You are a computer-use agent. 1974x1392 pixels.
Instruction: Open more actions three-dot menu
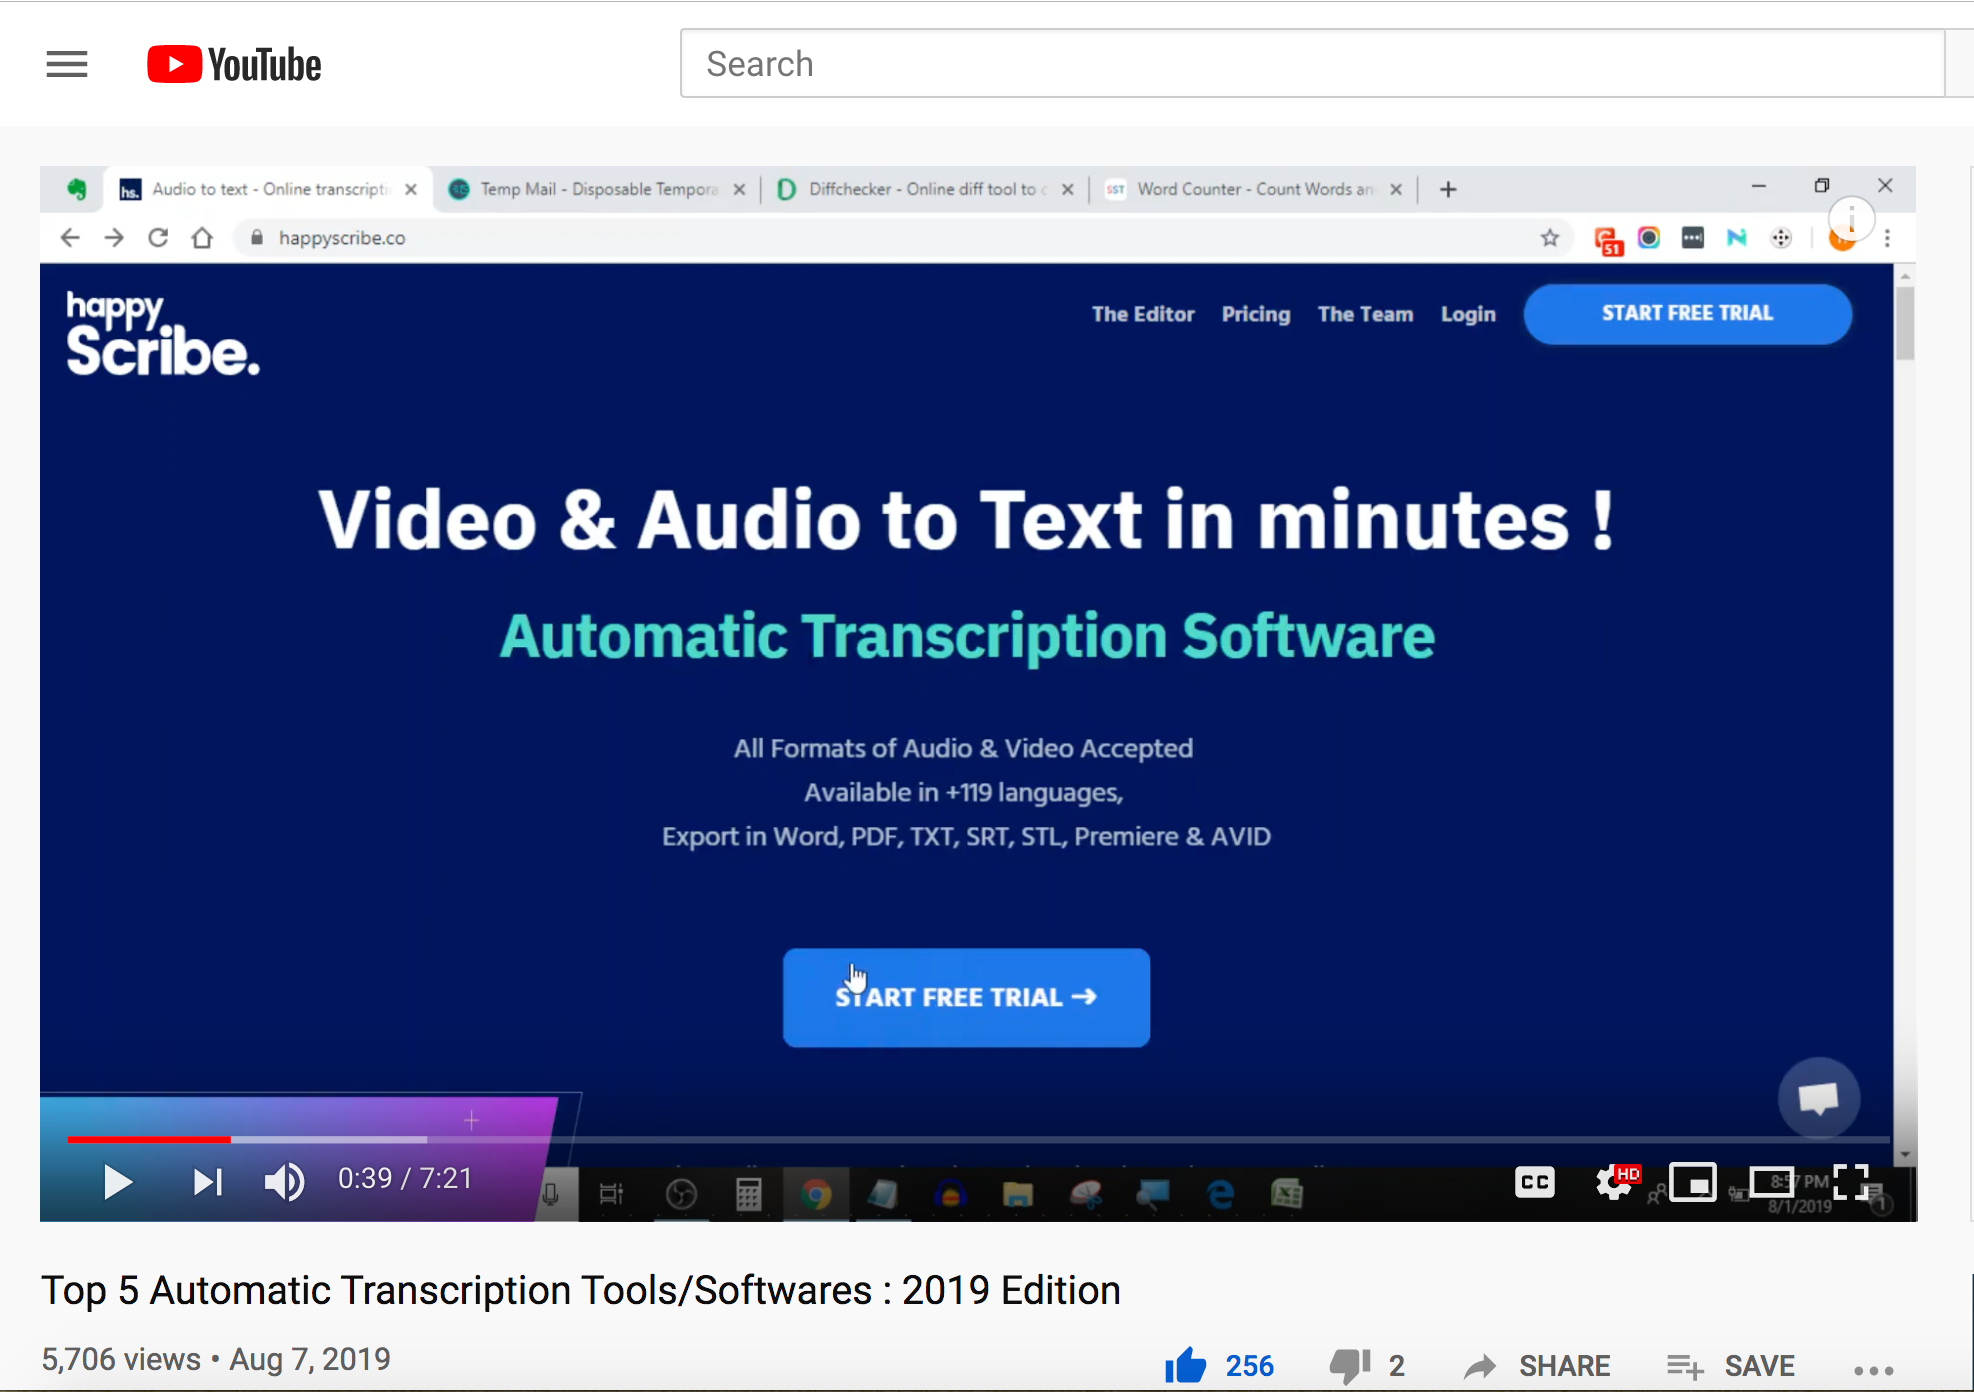(1873, 1370)
